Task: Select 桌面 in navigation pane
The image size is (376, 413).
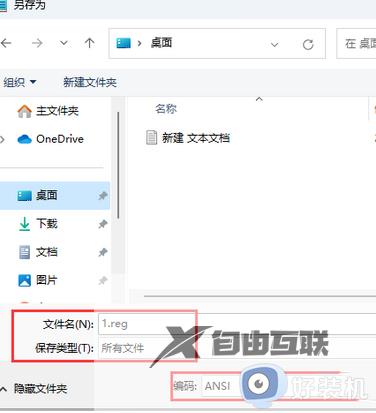Action: point(55,195)
